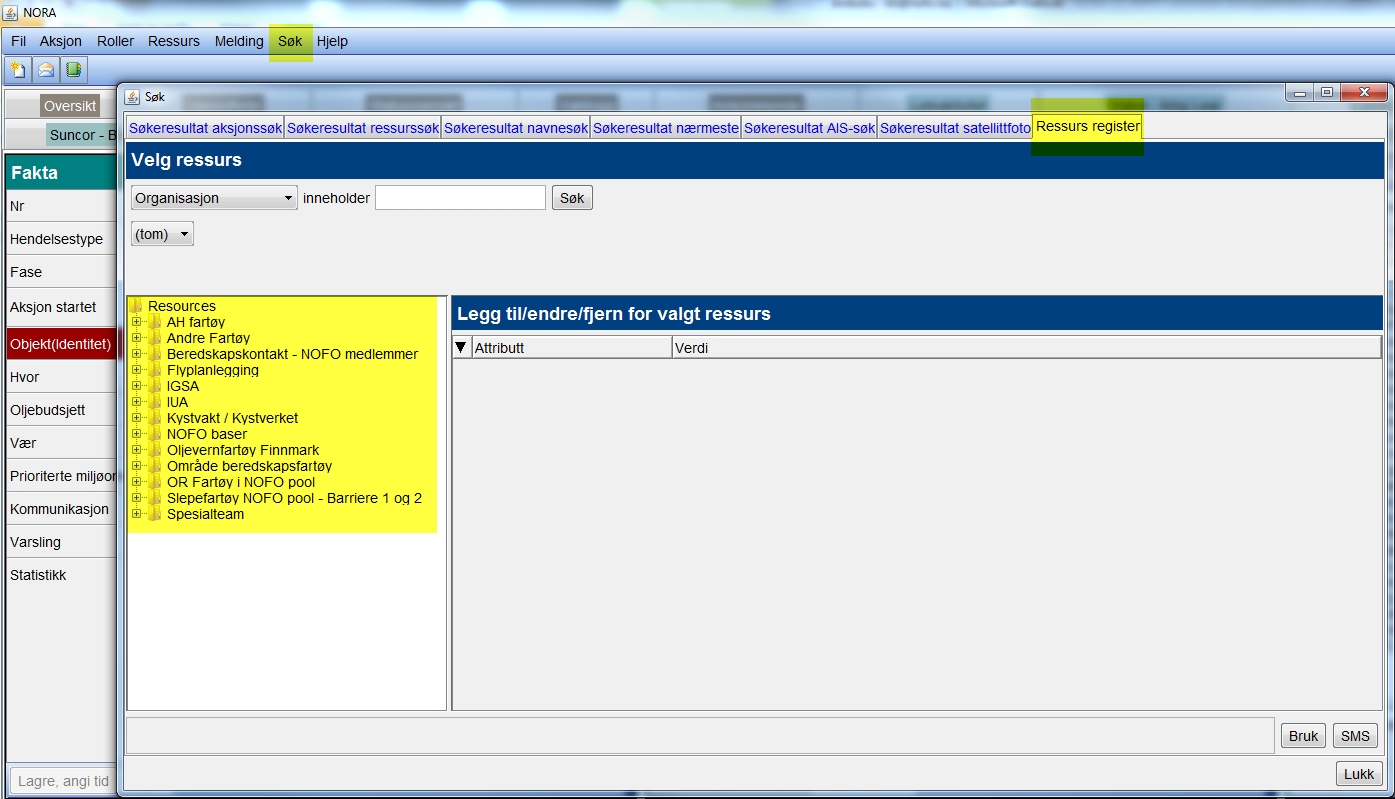
Task: Open the Ressurs menu
Action: pos(174,41)
